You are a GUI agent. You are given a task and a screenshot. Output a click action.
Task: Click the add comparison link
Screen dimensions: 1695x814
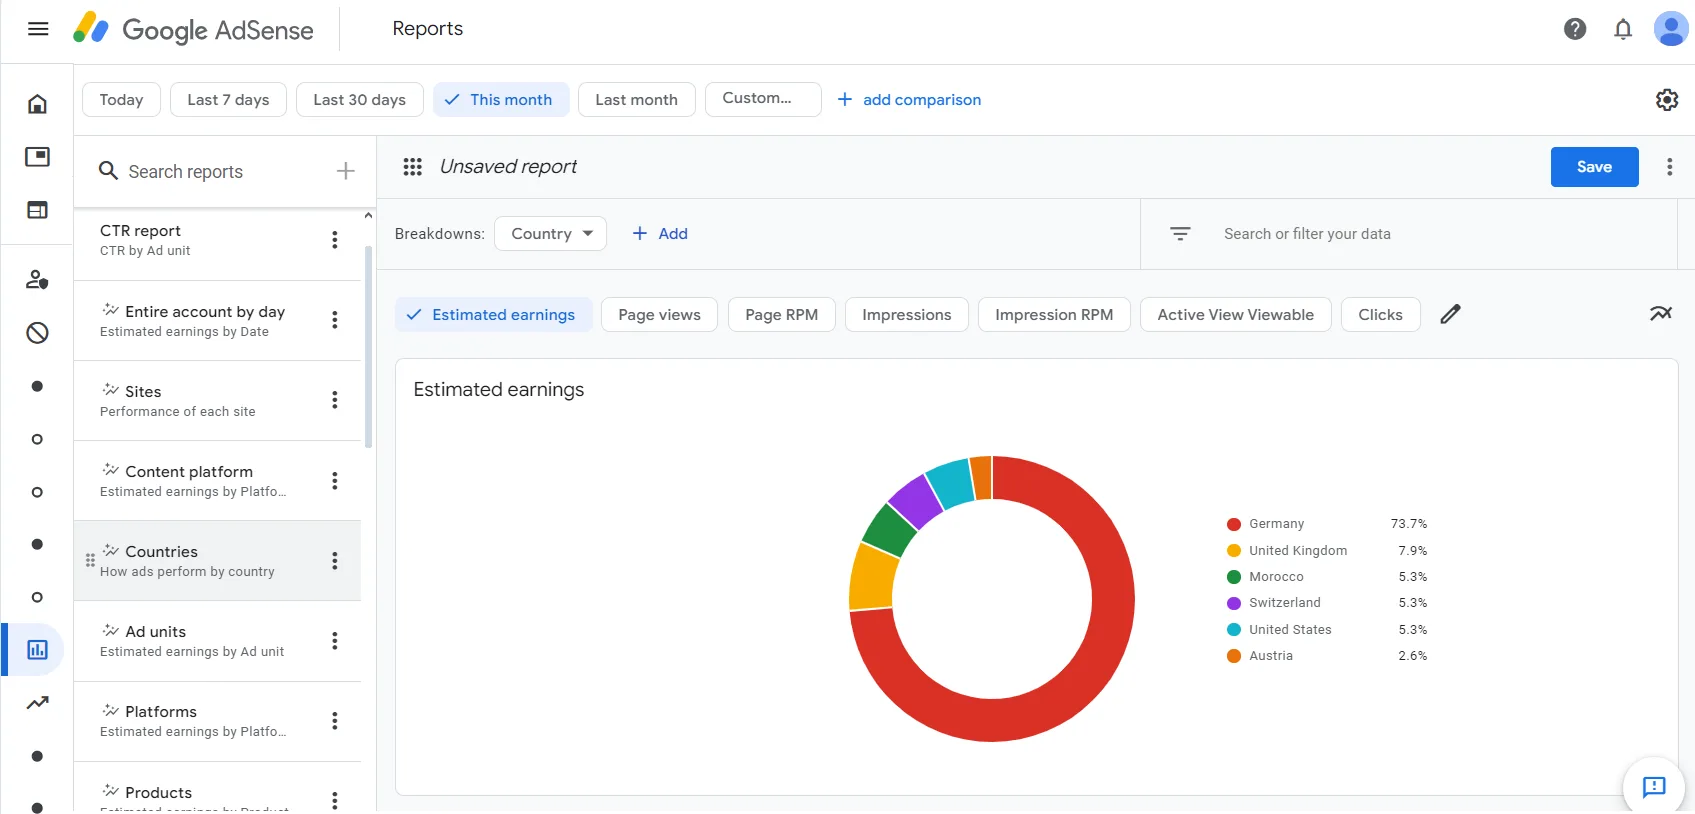tap(909, 100)
